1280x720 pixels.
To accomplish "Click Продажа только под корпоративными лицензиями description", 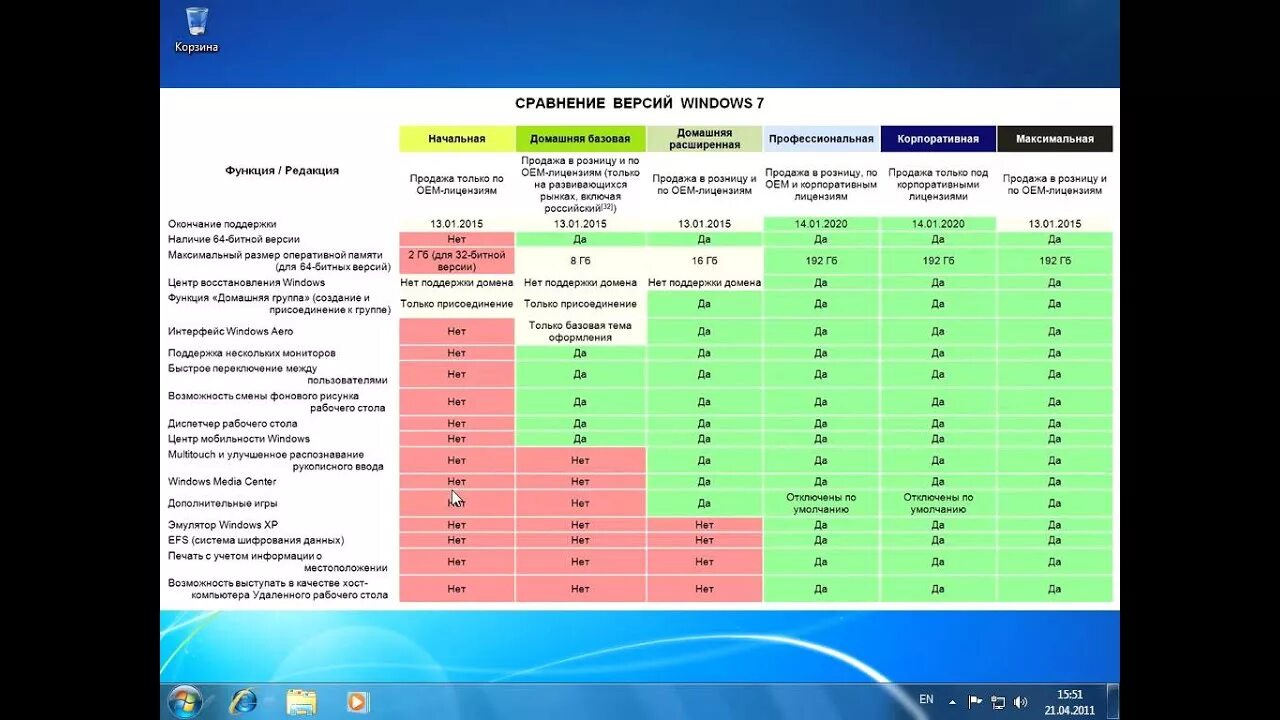I will [938, 185].
